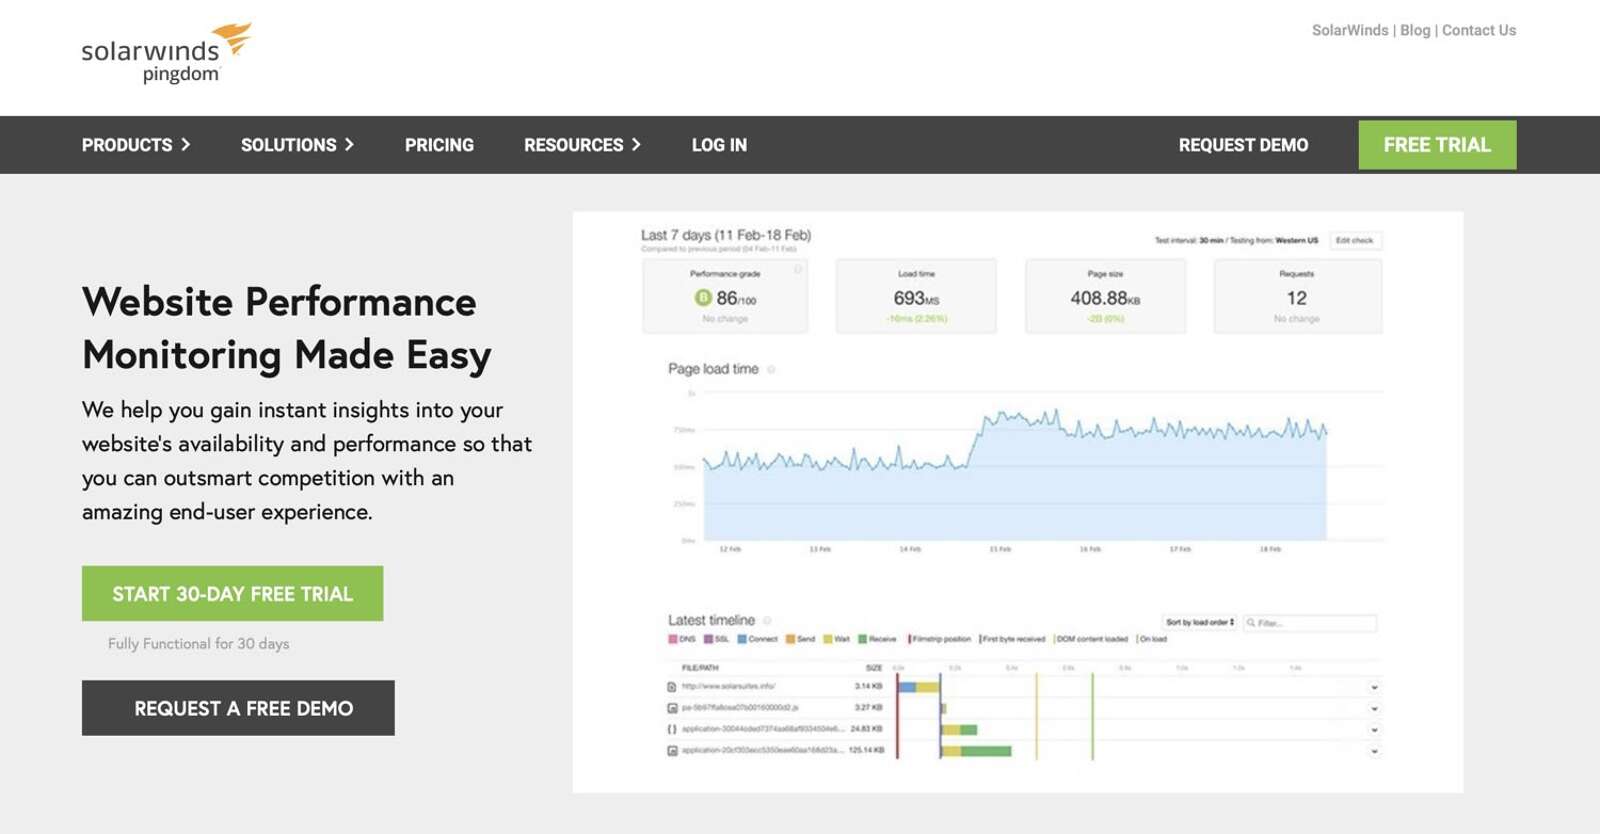Click the DOM content loaded legend label
The height and width of the screenshot is (834, 1600).
click(x=1091, y=639)
